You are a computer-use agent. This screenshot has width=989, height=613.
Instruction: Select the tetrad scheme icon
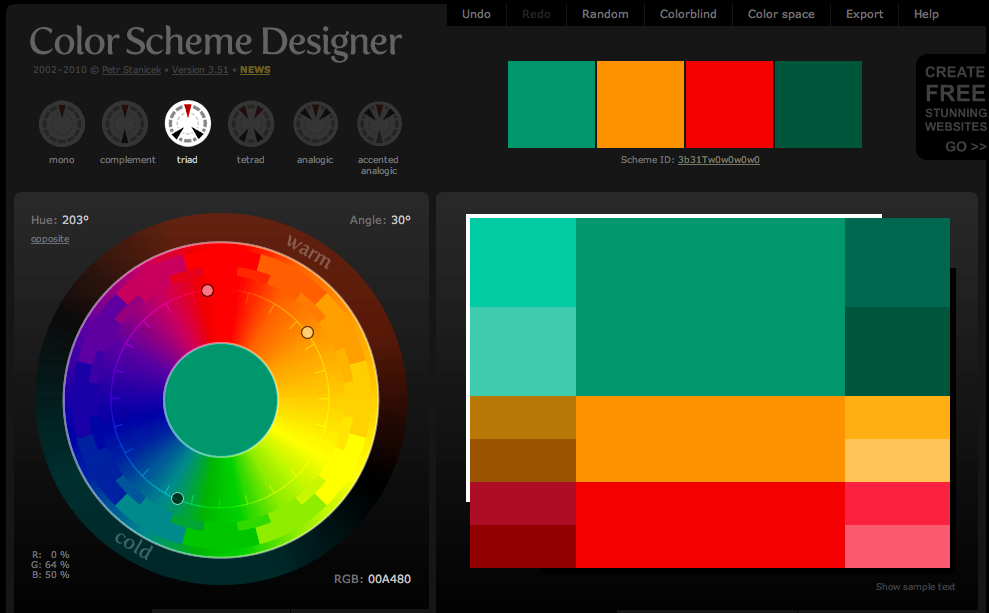[x=251, y=124]
